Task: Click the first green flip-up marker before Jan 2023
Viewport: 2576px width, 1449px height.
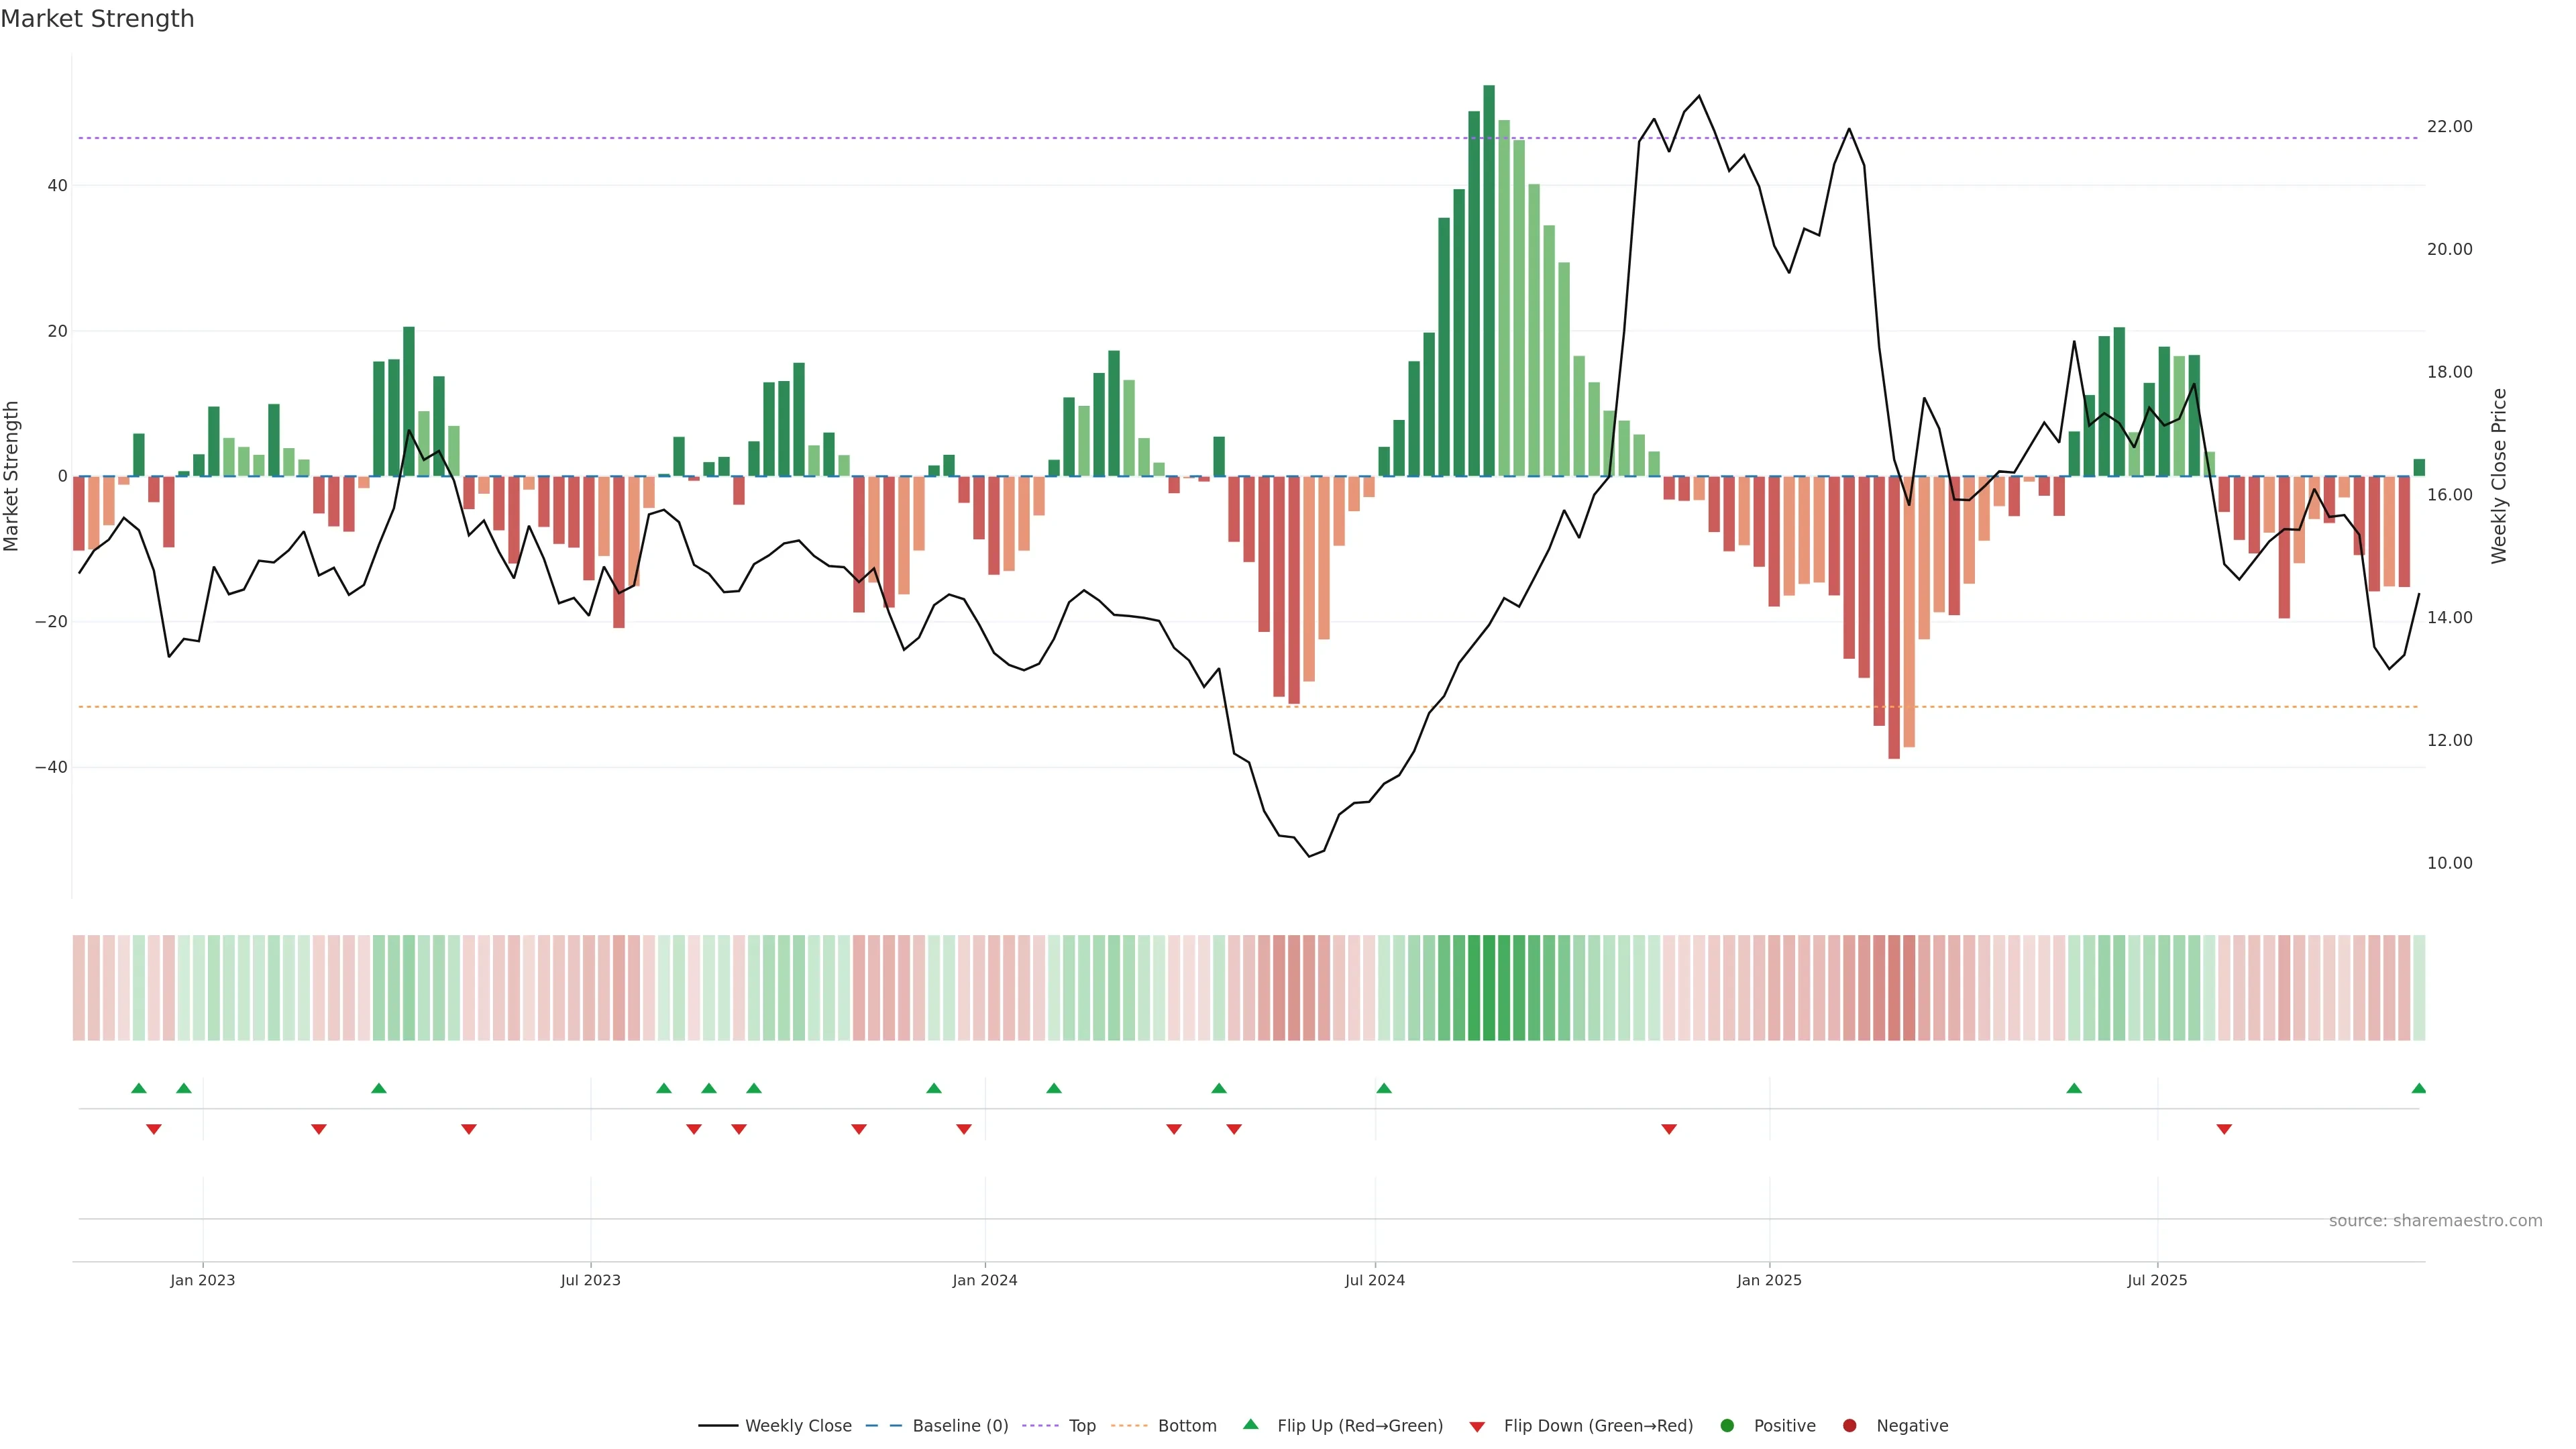Action: pyautogui.click(x=139, y=1088)
